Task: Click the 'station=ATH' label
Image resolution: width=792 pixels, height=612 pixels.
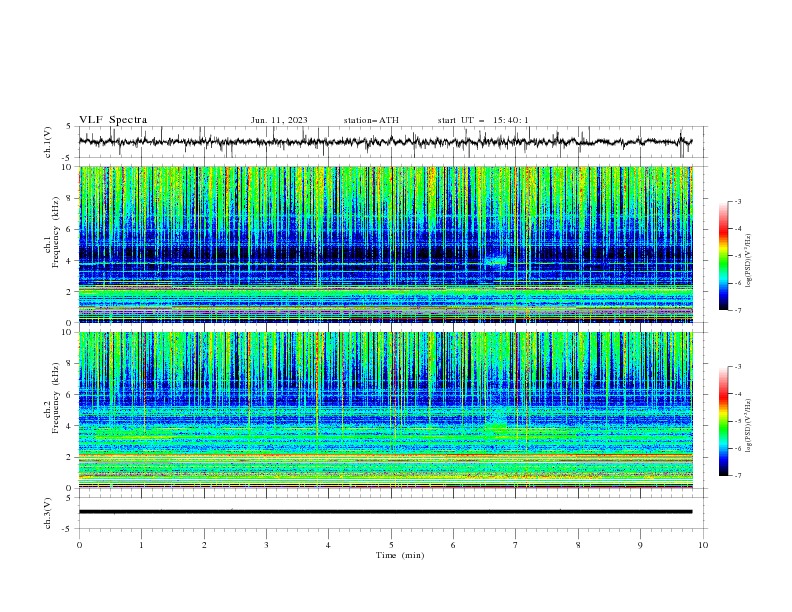Action: [371, 120]
